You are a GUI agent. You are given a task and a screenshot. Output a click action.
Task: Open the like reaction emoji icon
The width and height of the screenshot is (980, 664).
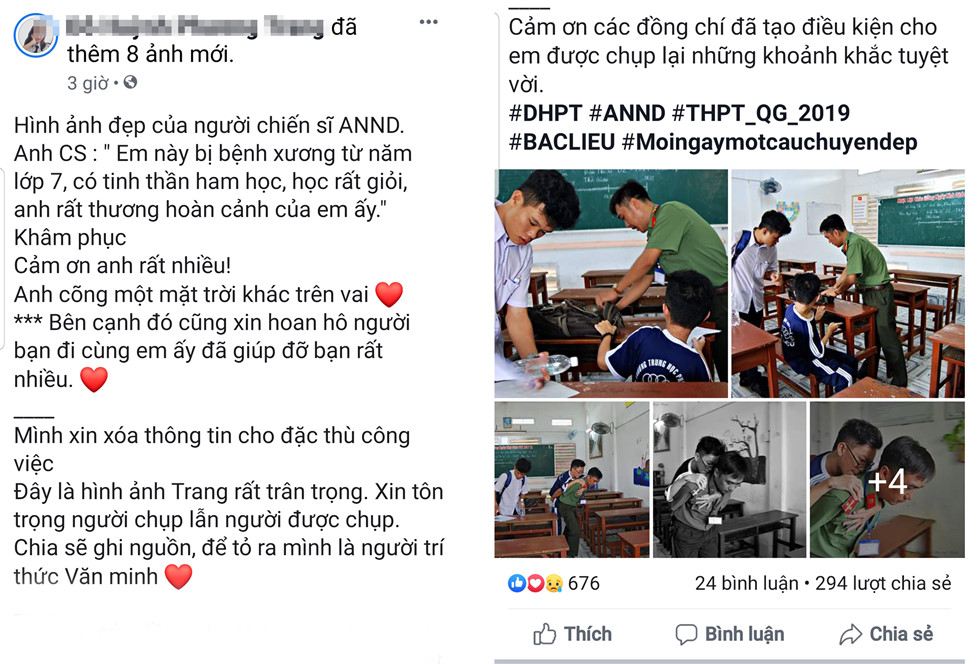[517, 583]
